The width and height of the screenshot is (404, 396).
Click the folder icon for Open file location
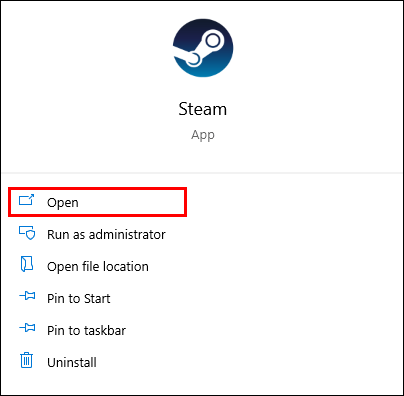(x=27, y=264)
